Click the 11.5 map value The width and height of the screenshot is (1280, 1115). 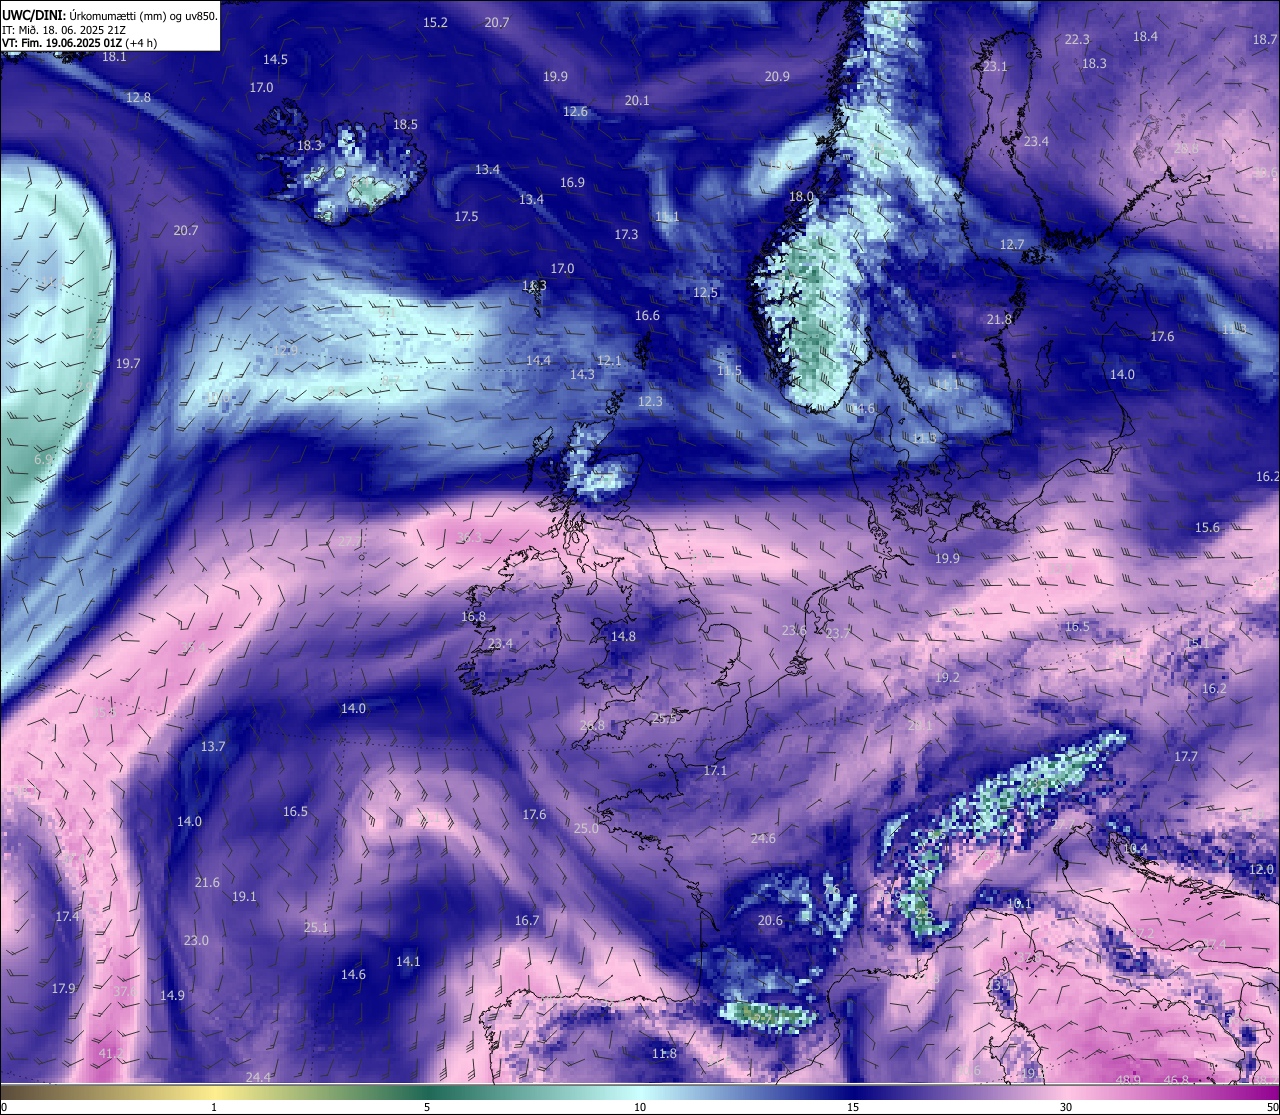729,370
